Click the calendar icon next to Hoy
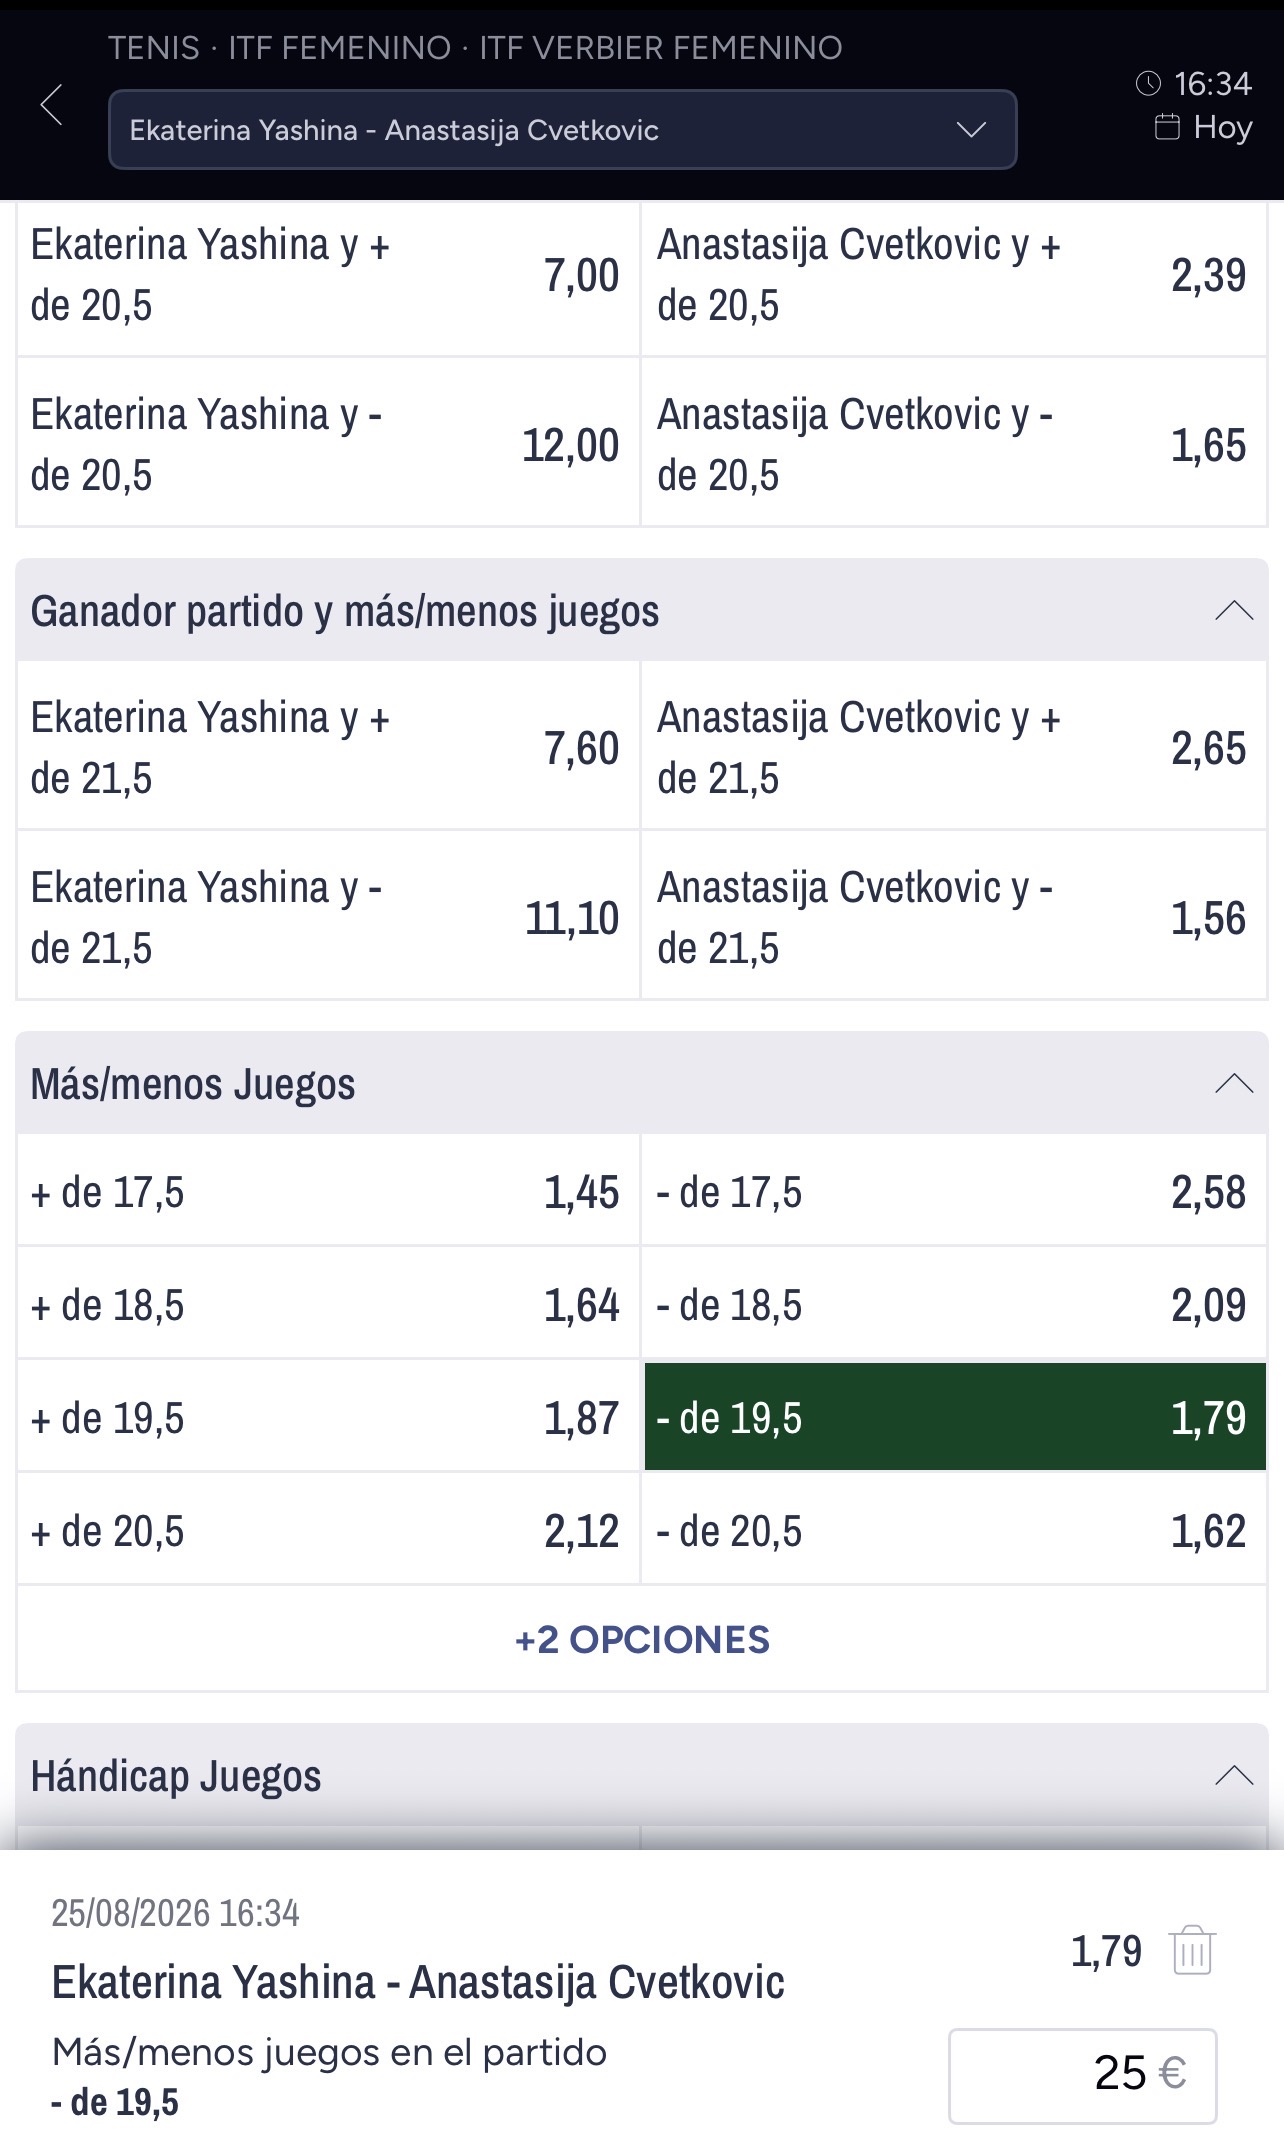1284x2146 pixels. point(1167,127)
